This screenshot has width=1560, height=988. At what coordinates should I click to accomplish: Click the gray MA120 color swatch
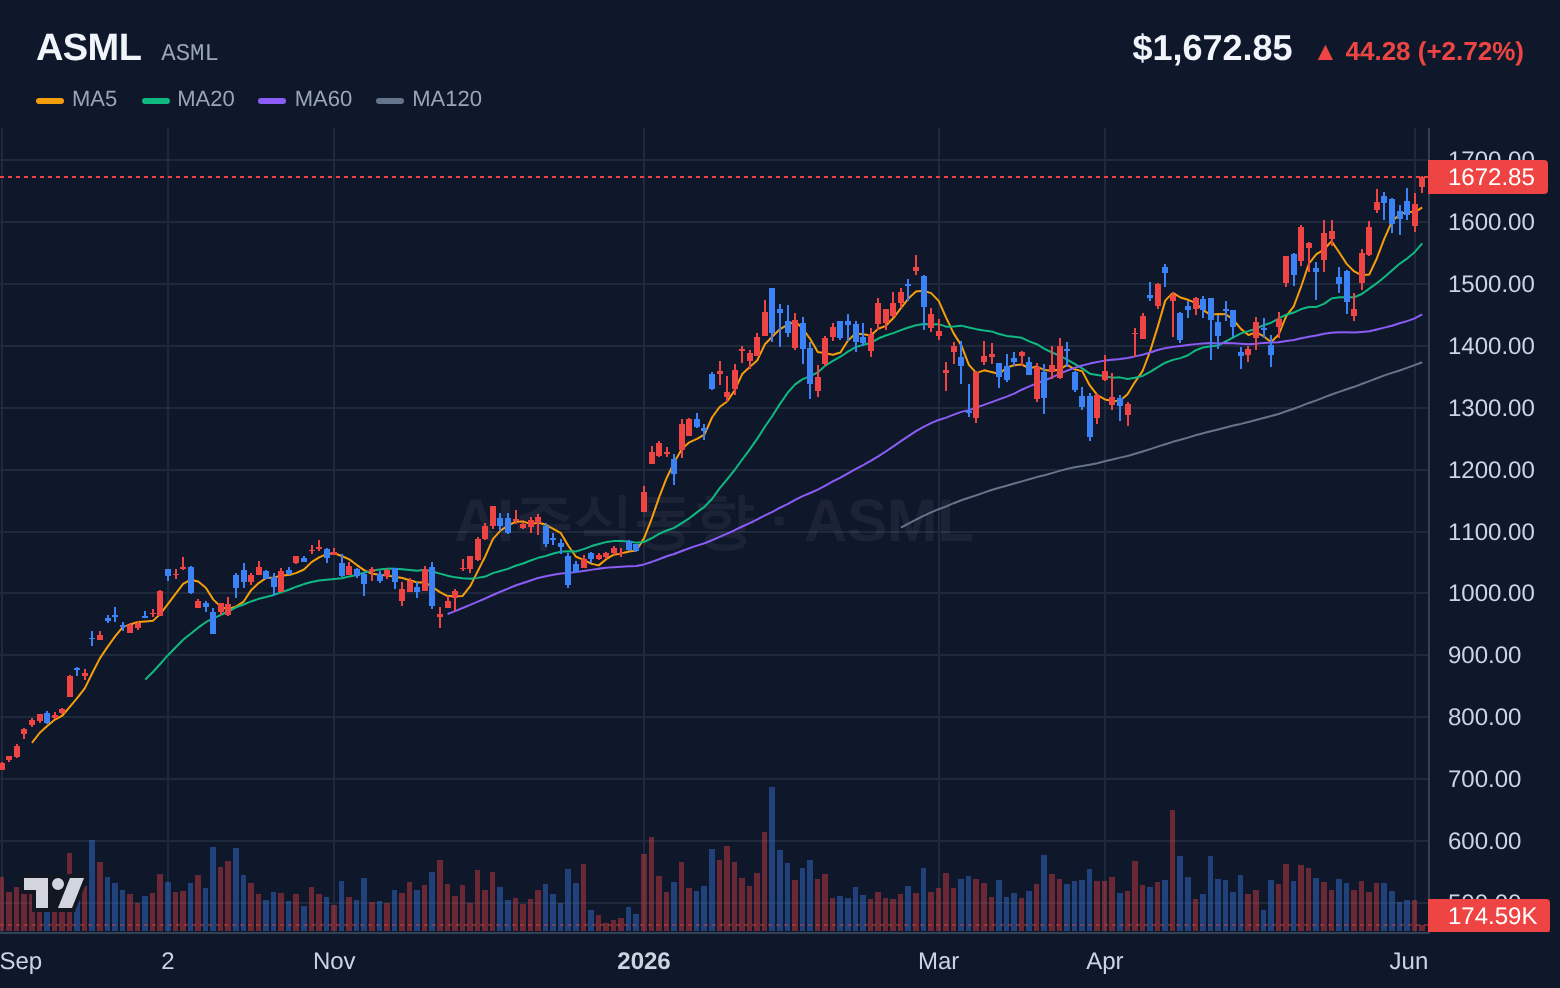point(390,100)
